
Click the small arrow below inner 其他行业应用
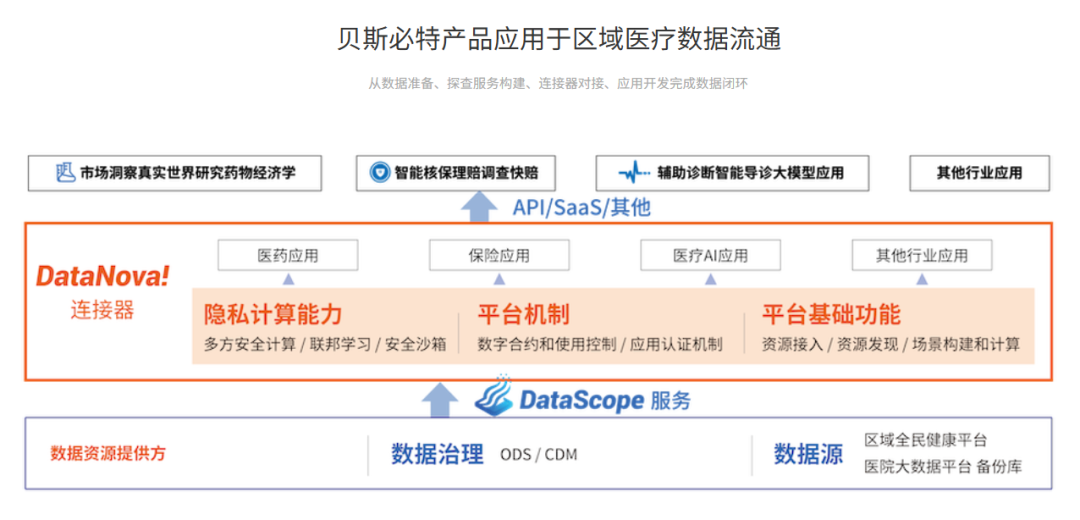point(922,280)
